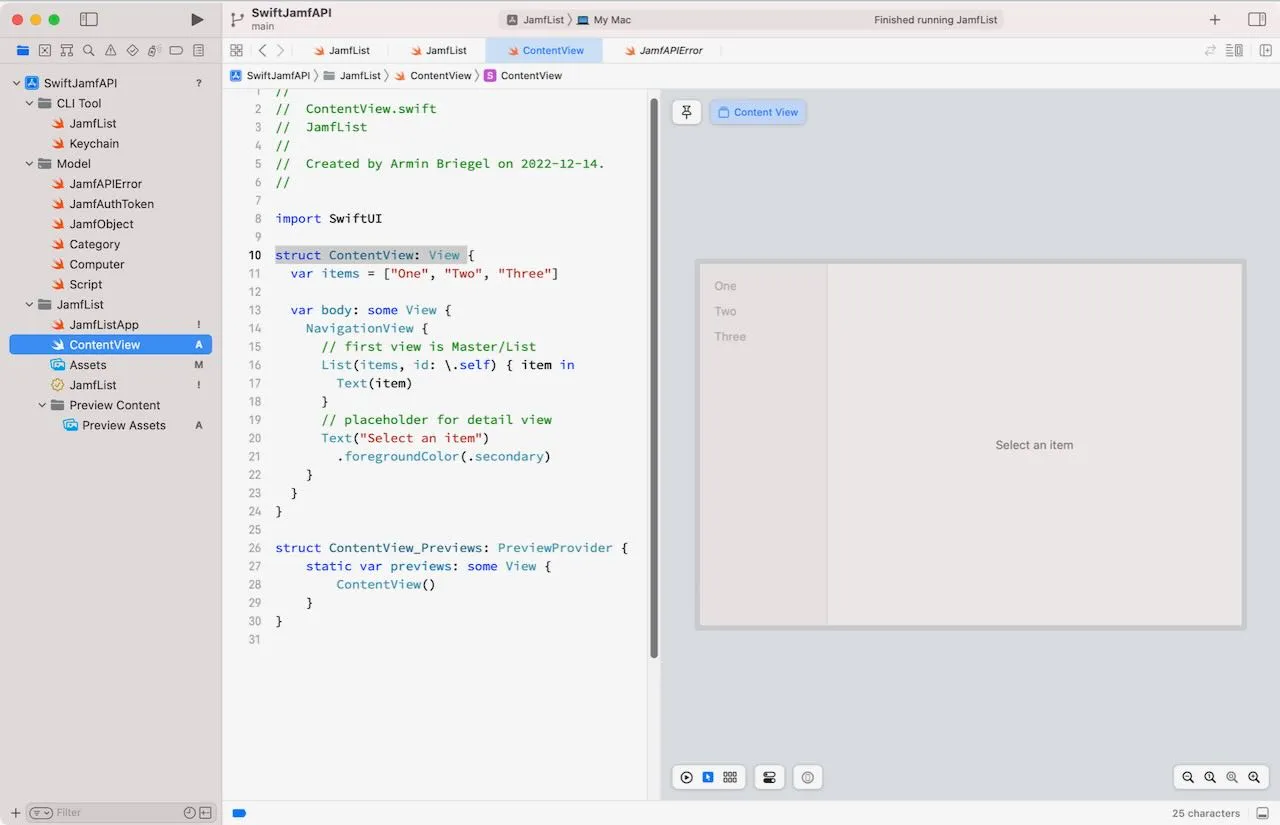Open the Test navigator

pos(131,50)
